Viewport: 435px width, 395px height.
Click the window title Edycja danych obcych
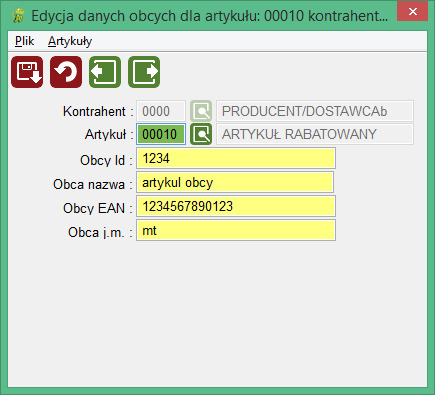point(210,16)
